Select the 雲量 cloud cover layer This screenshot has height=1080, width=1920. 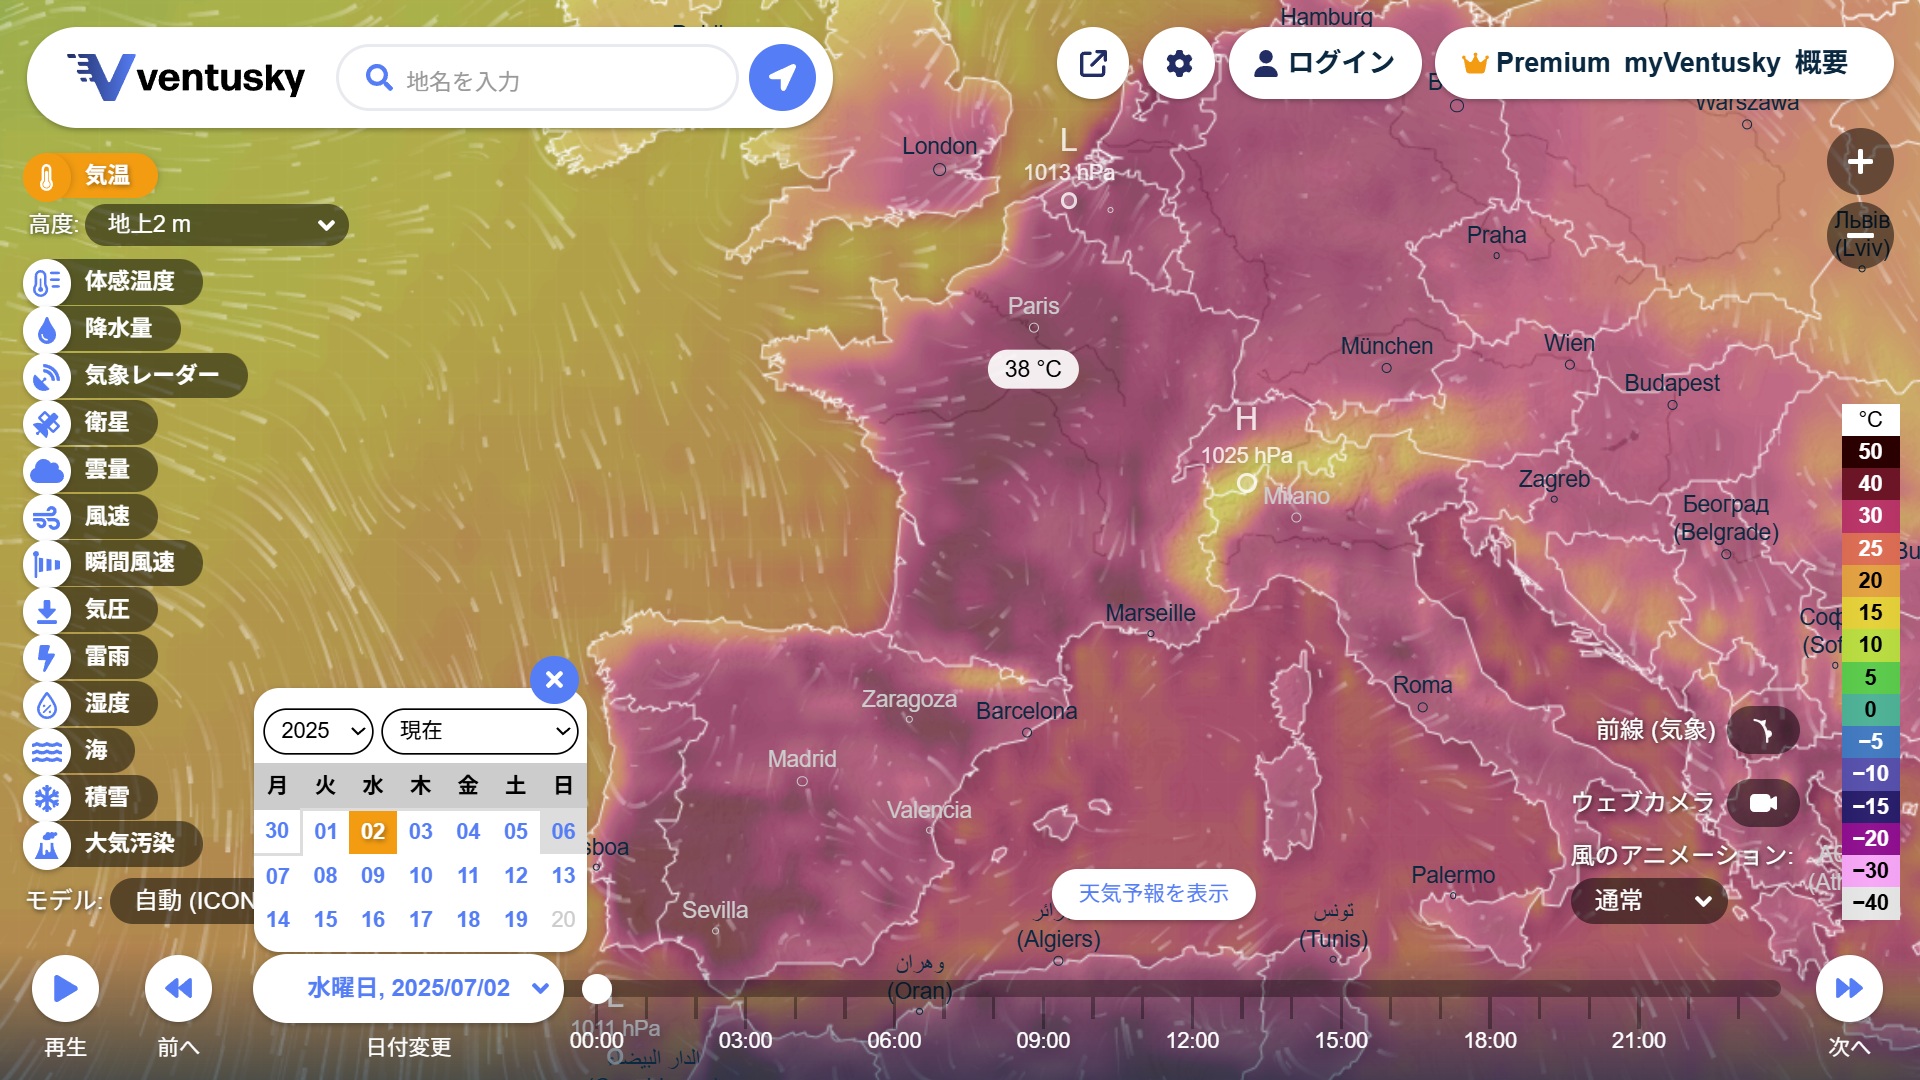pos(90,470)
